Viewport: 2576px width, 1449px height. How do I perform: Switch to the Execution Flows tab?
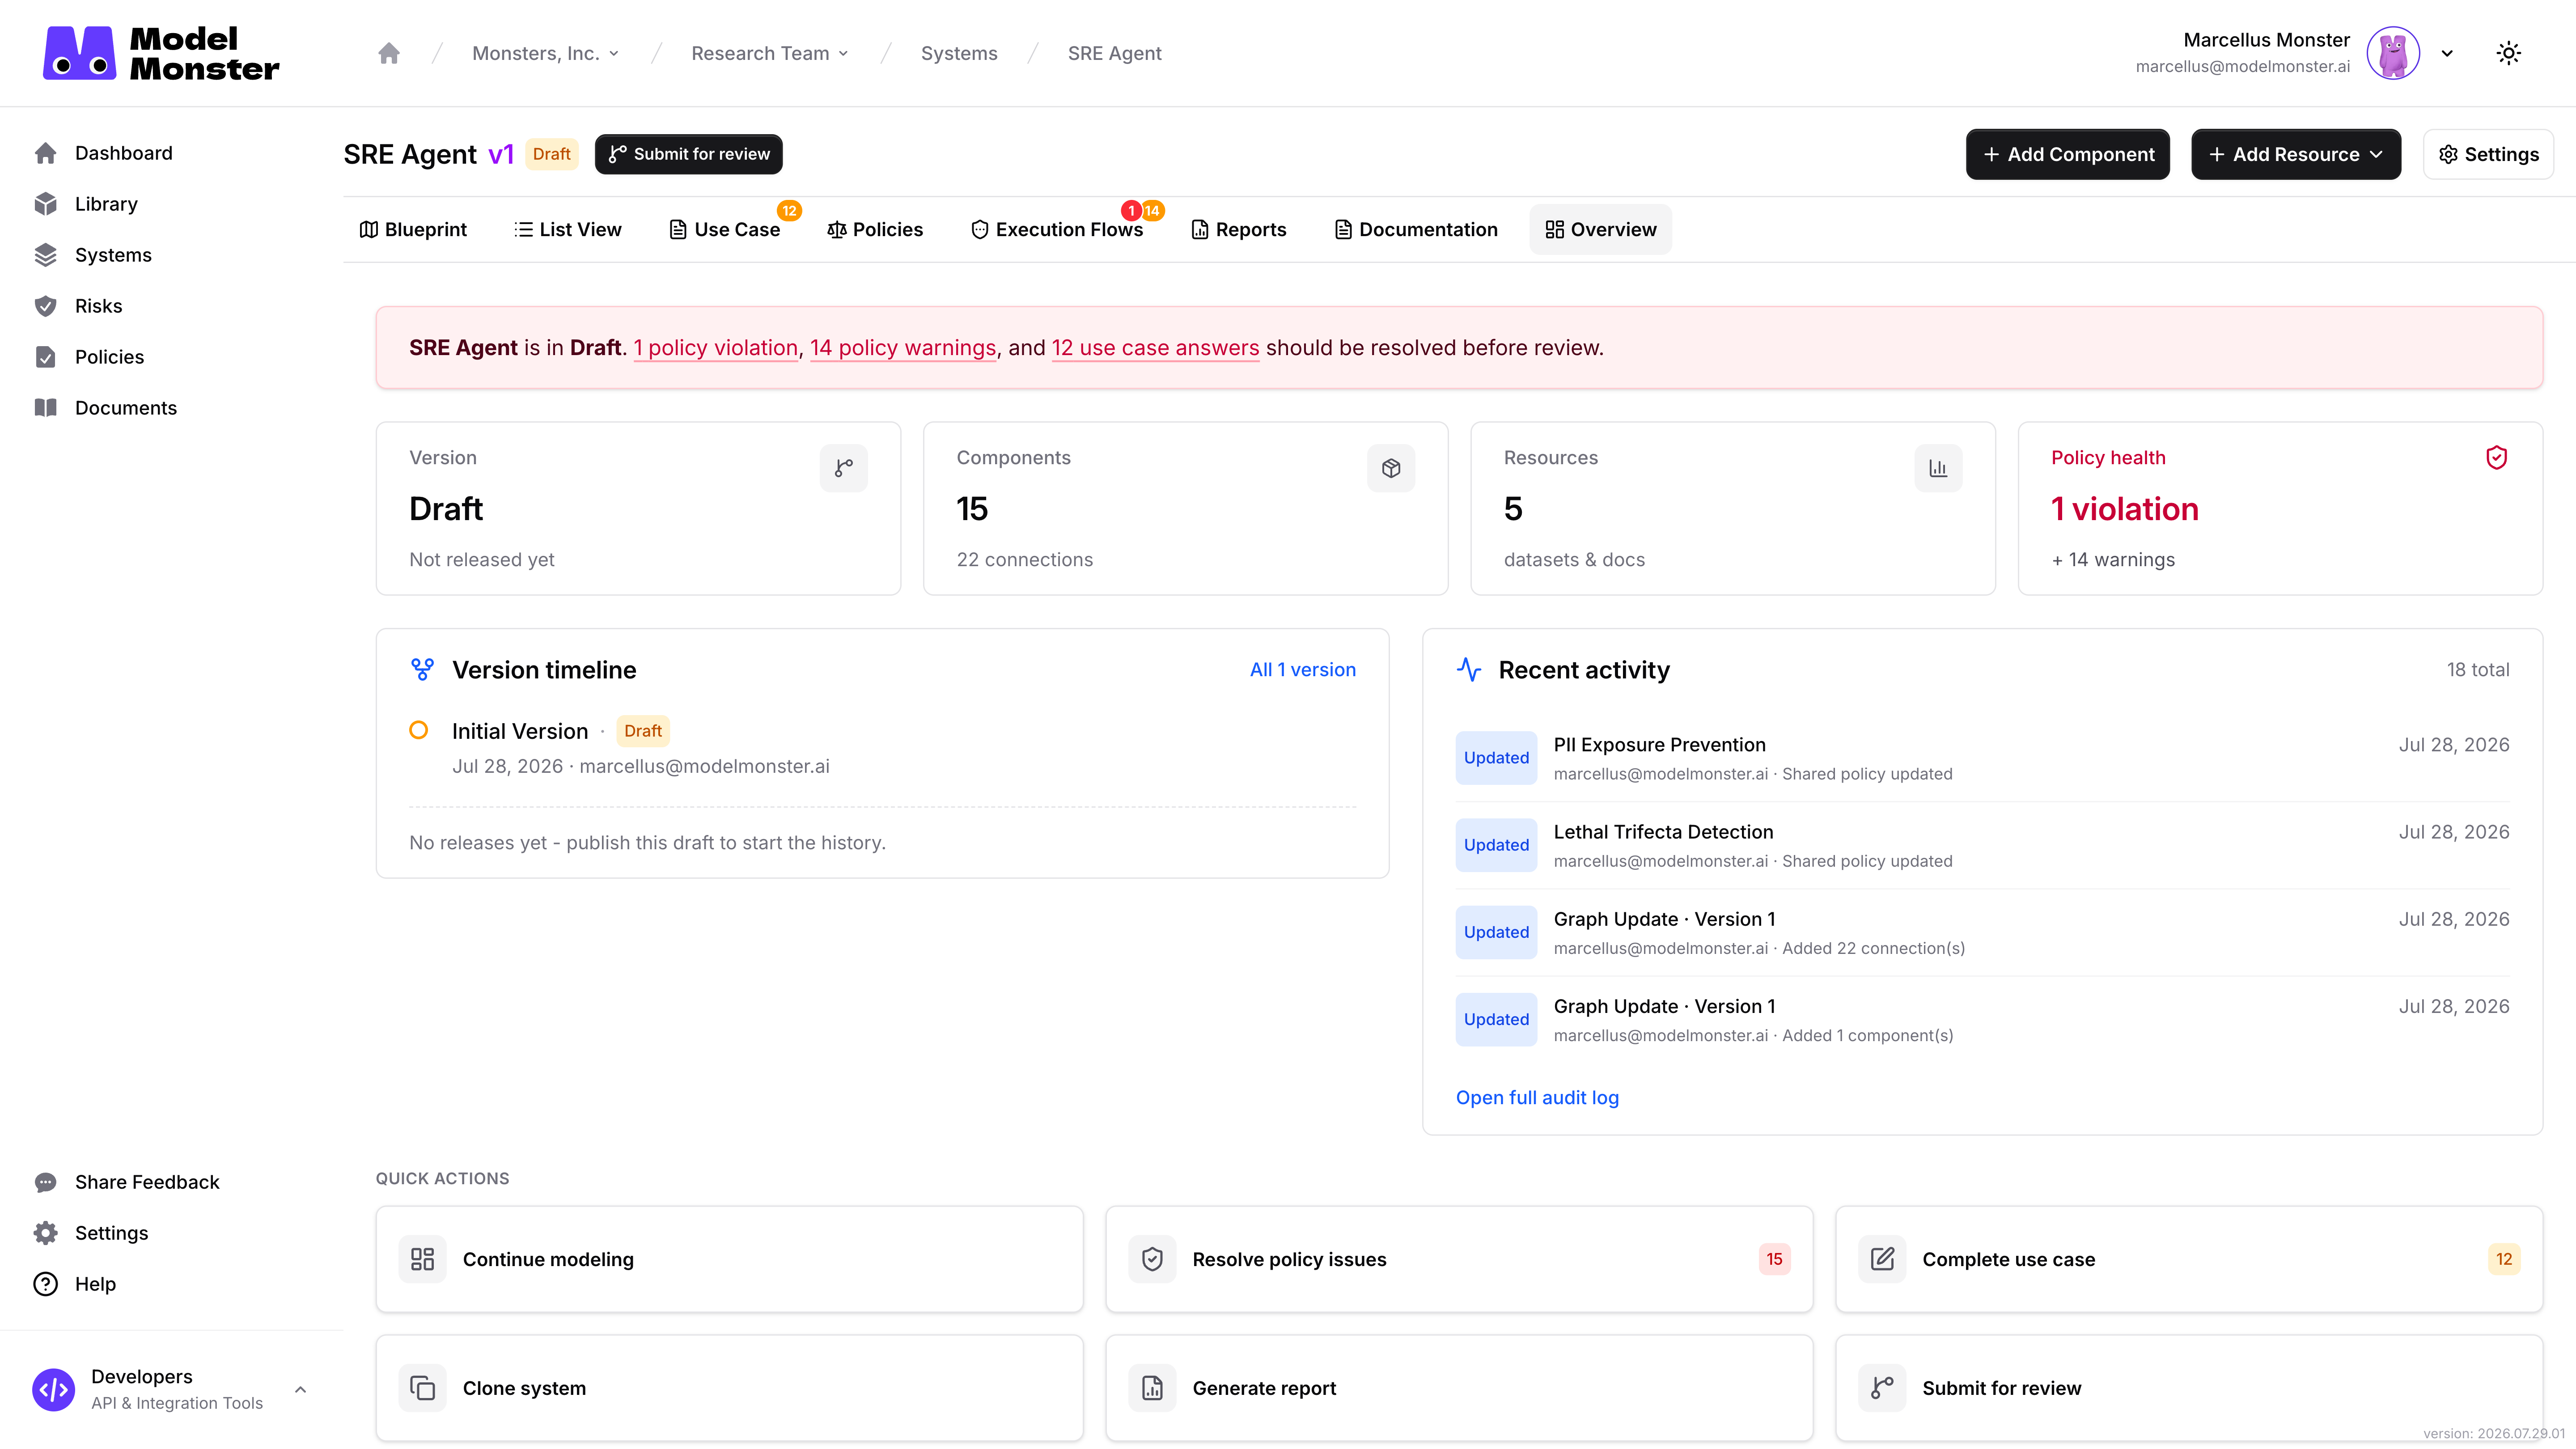click(x=1056, y=229)
